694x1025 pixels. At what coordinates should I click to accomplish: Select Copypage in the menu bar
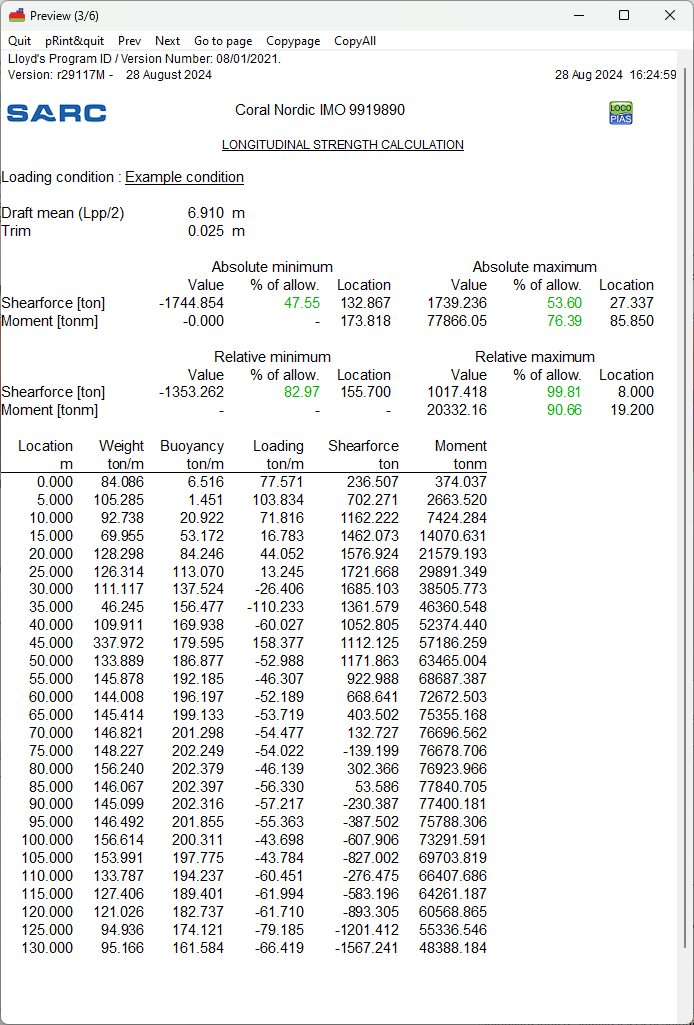pos(293,41)
